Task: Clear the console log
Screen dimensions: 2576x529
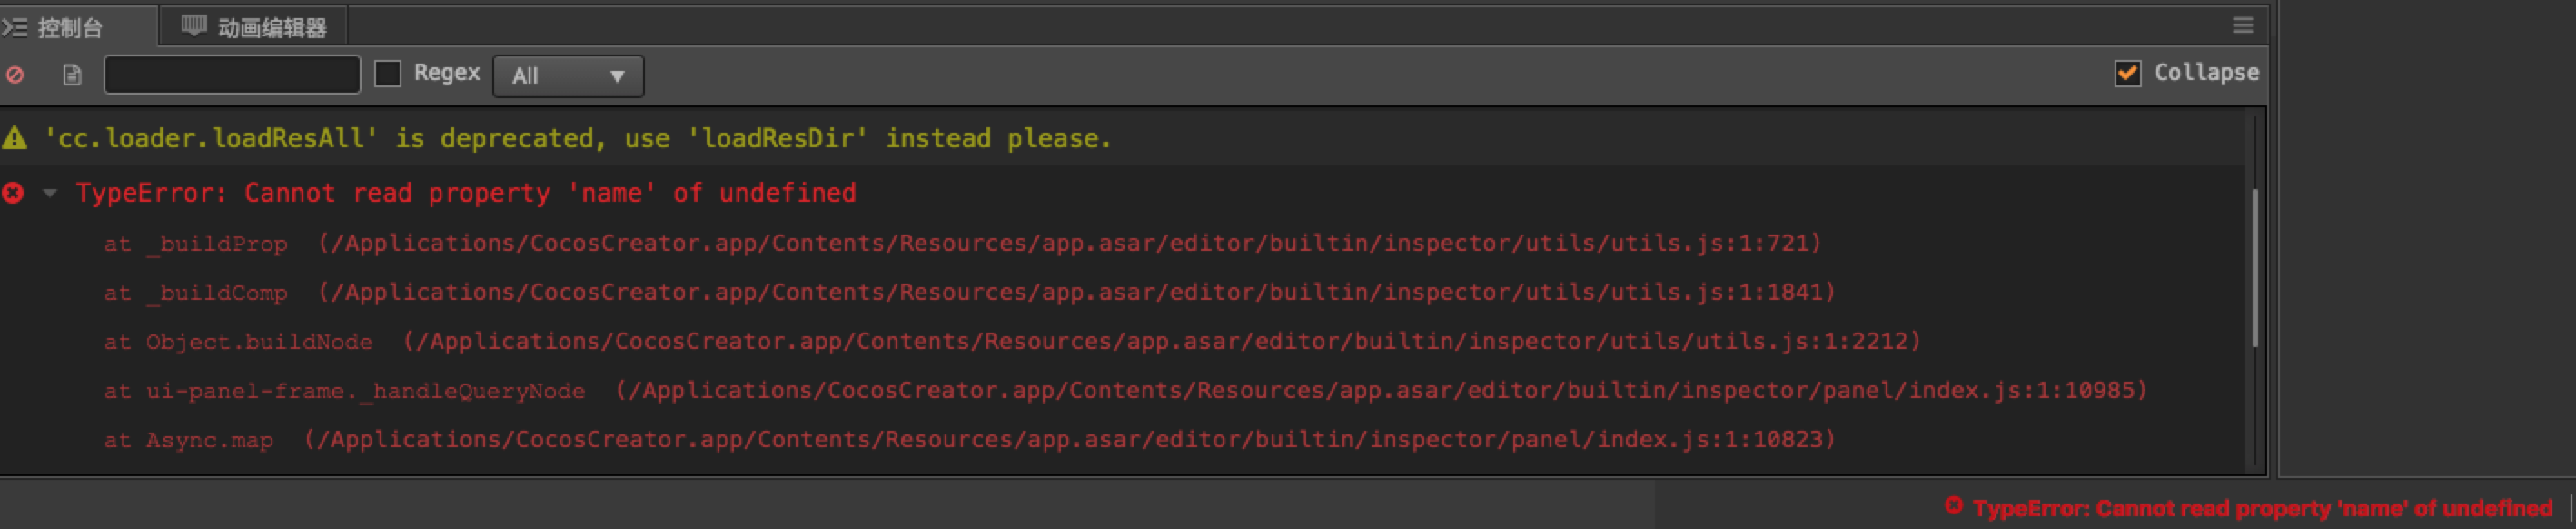Action: (x=15, y=75)
